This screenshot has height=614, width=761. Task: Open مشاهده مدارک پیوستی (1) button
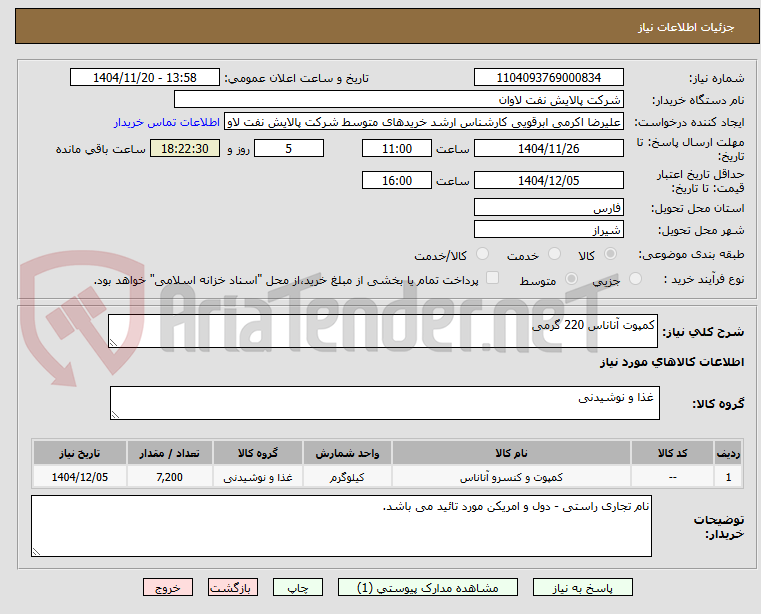pyautogui.click(x=428, y=587)
